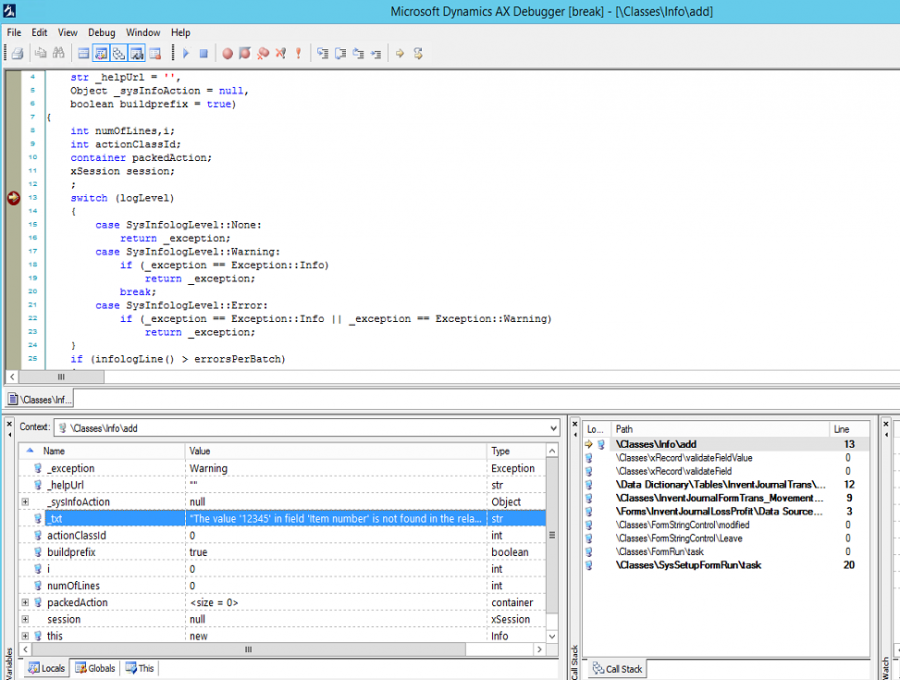The width and height of the screenshot is (900, 680).
Task: Expand the packedAction variable node
Action: 25,603
